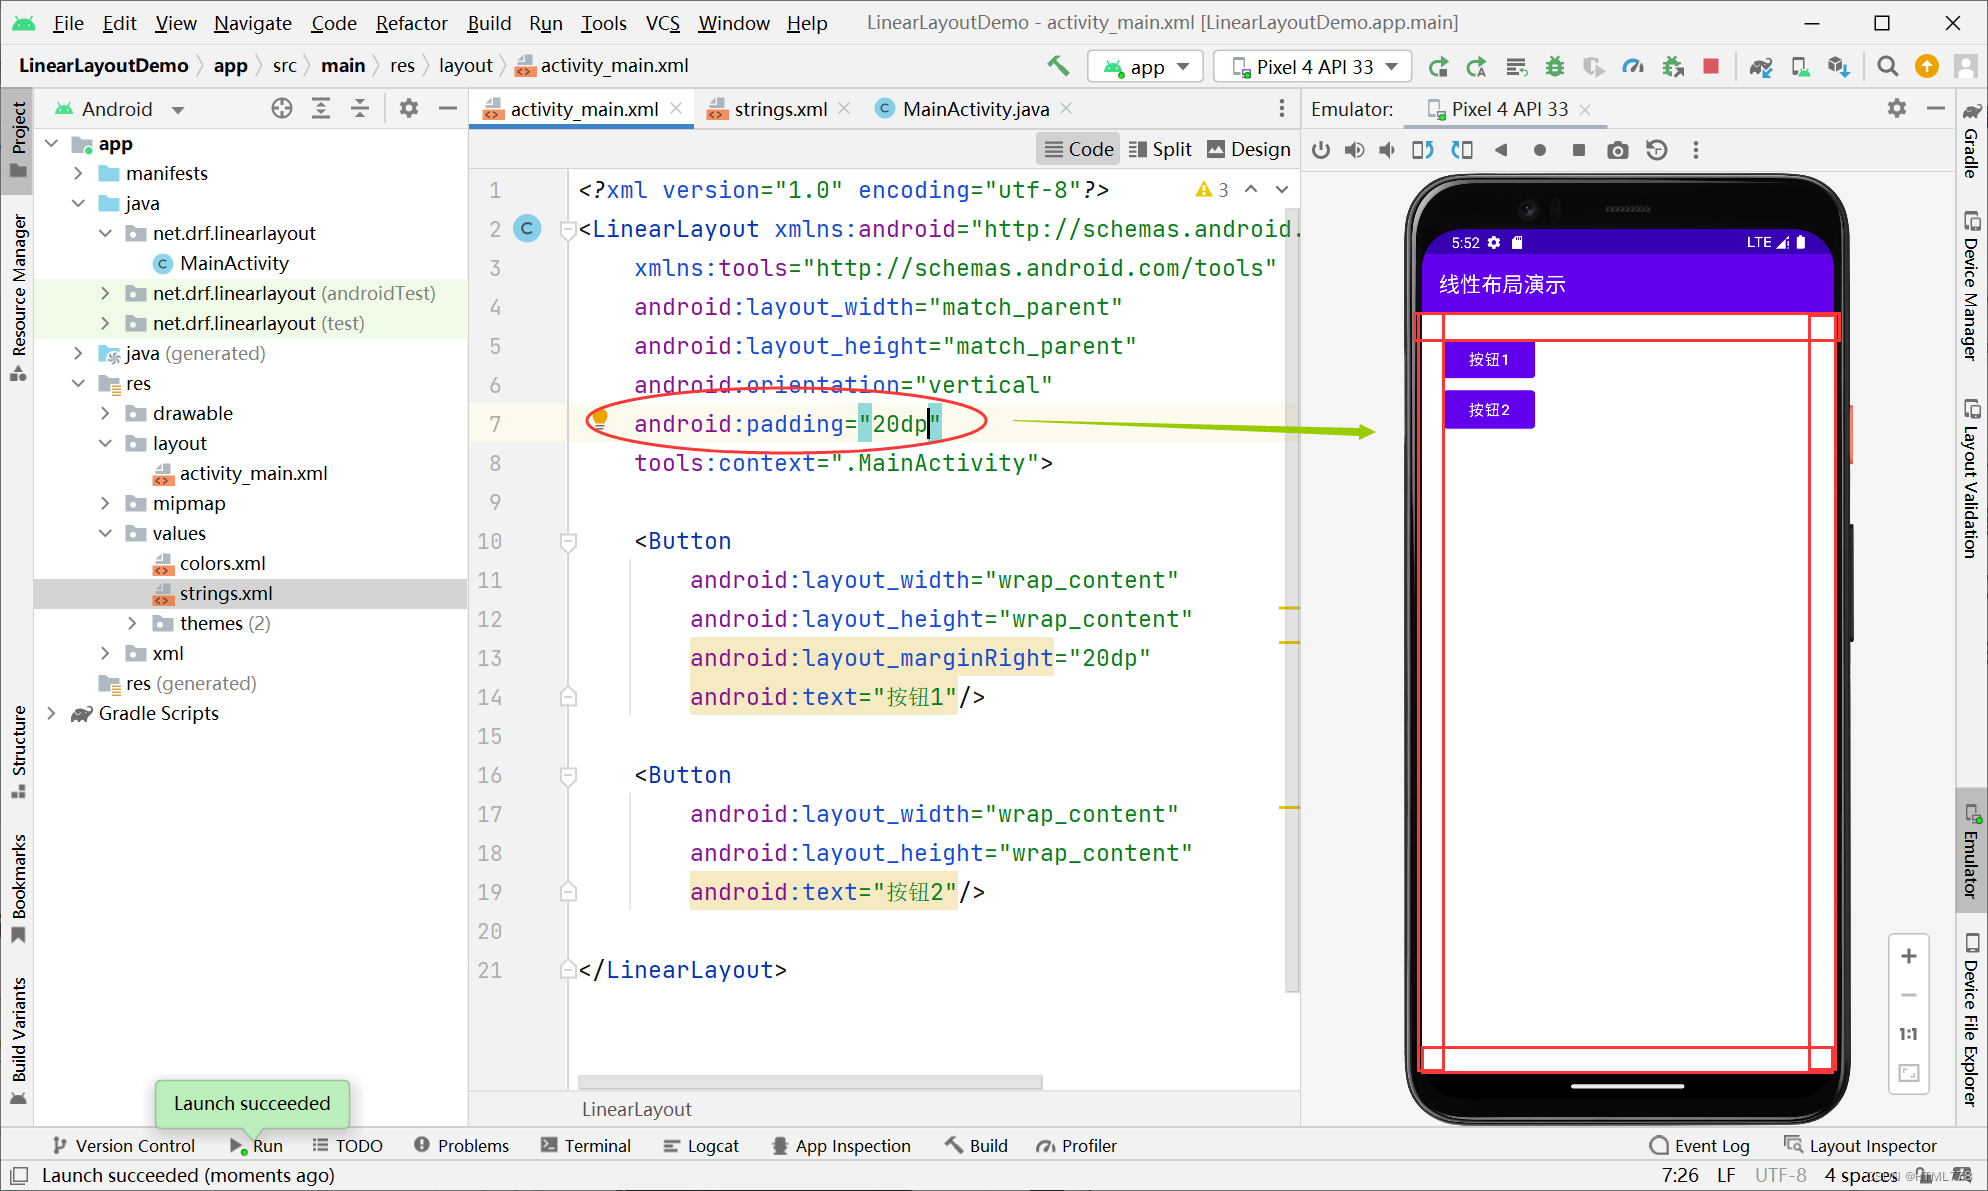
Task: Click the search everywhere magnifier icon
Action: tap(1887, 66)
